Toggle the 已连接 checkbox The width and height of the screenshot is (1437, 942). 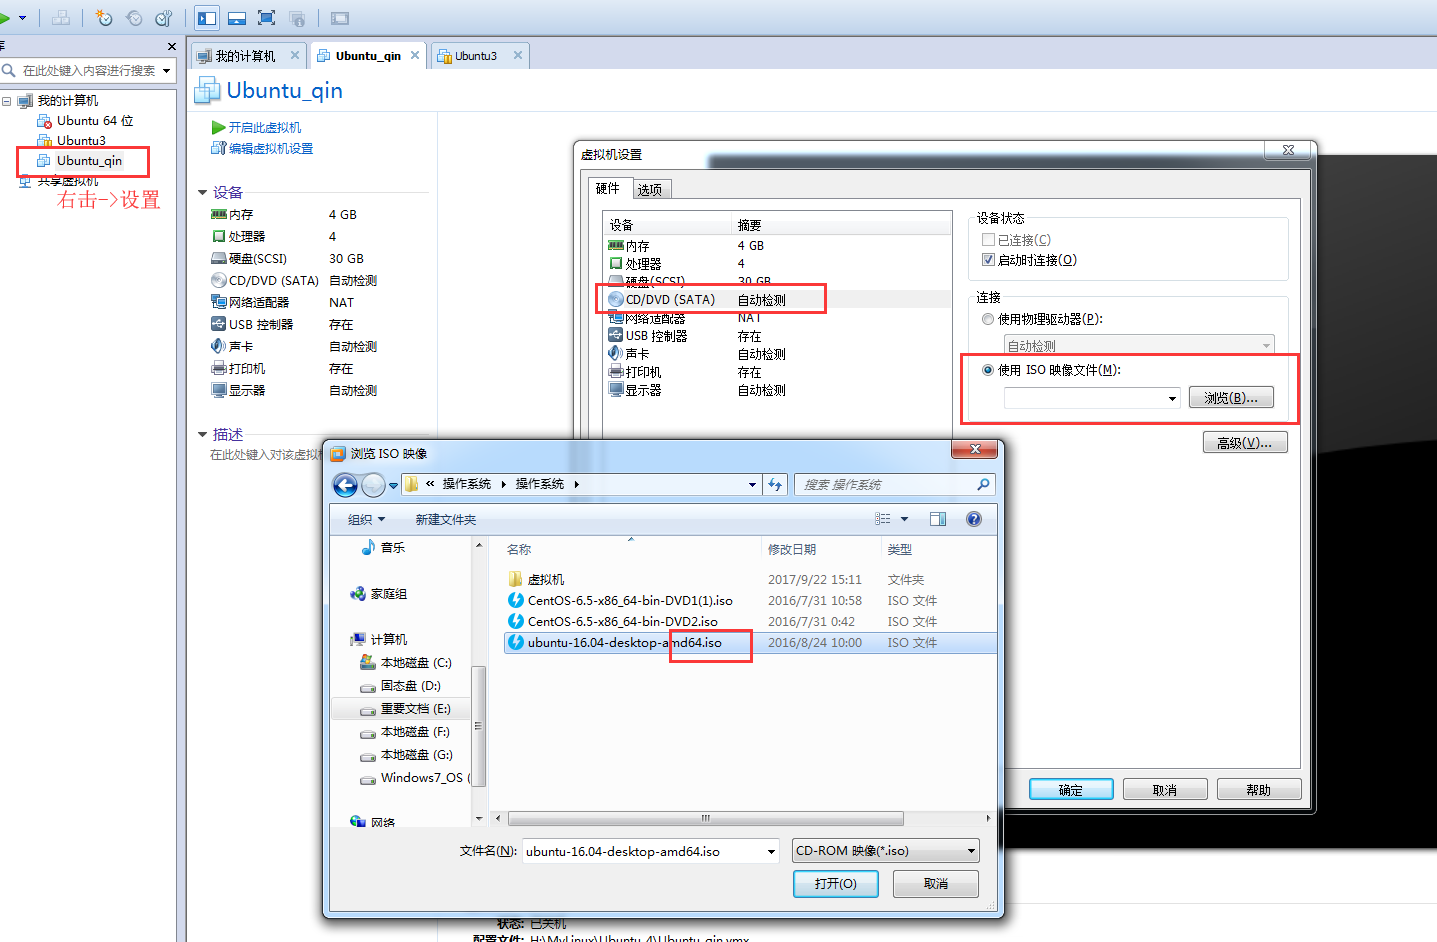click(x=988, y=240)
